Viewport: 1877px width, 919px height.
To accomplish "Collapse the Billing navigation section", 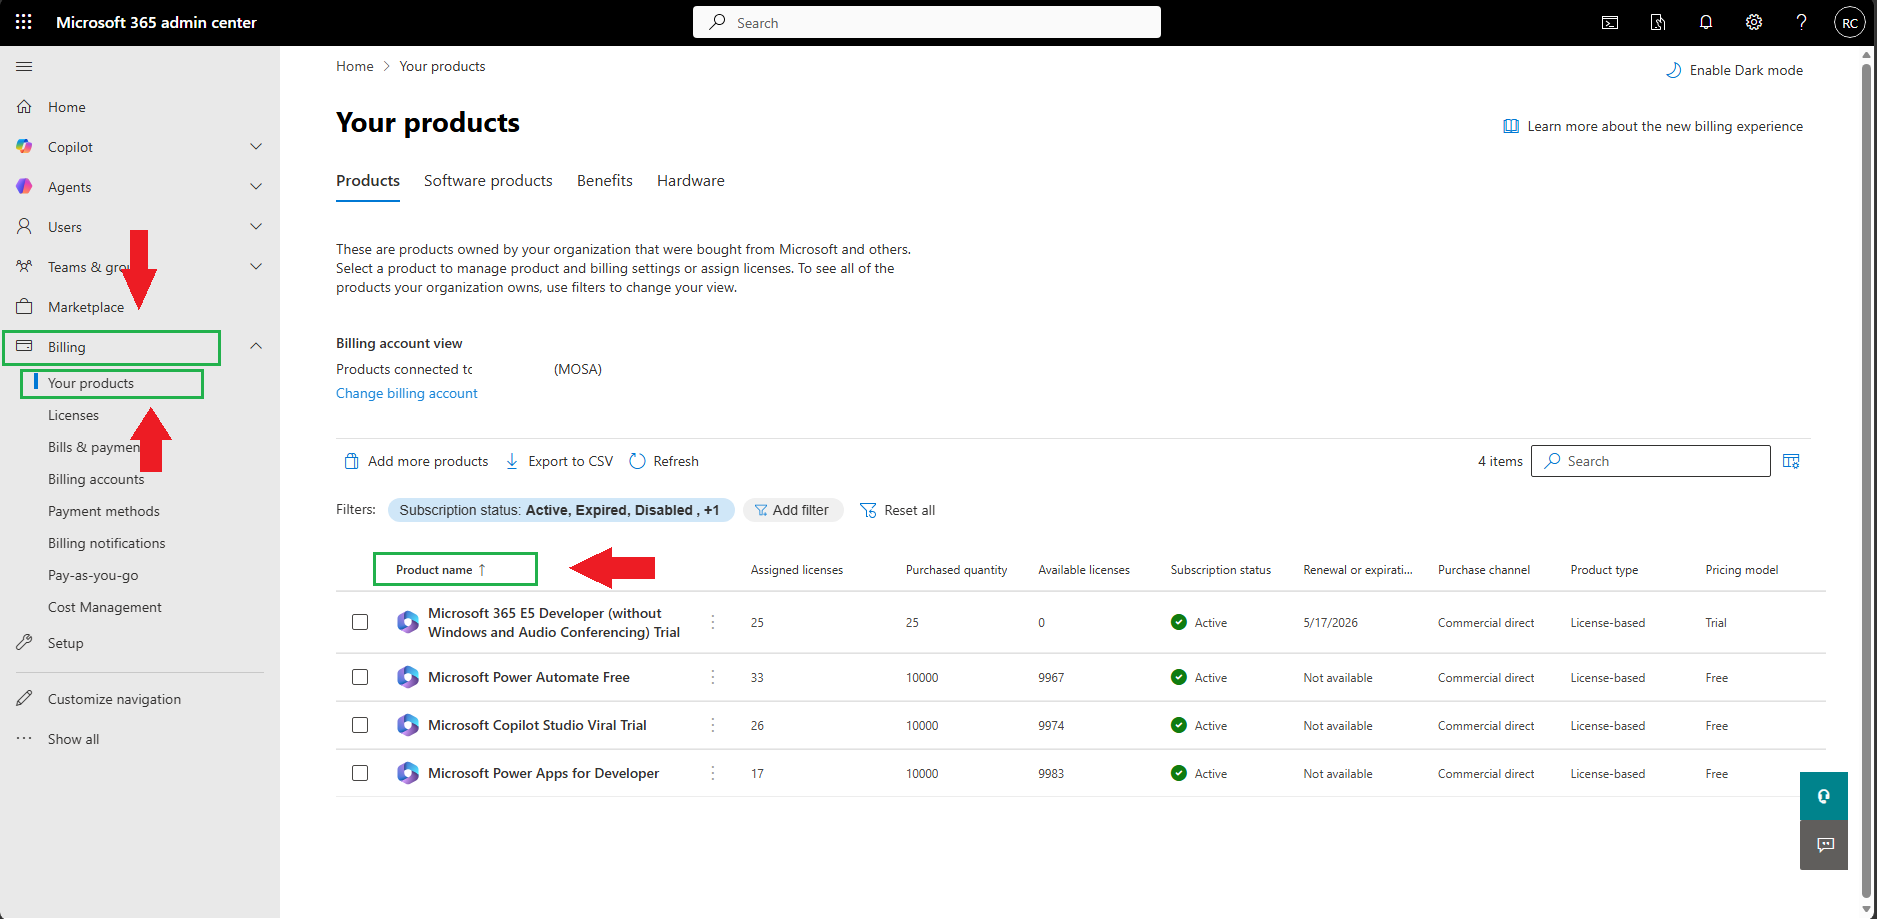I will [256, 346].
